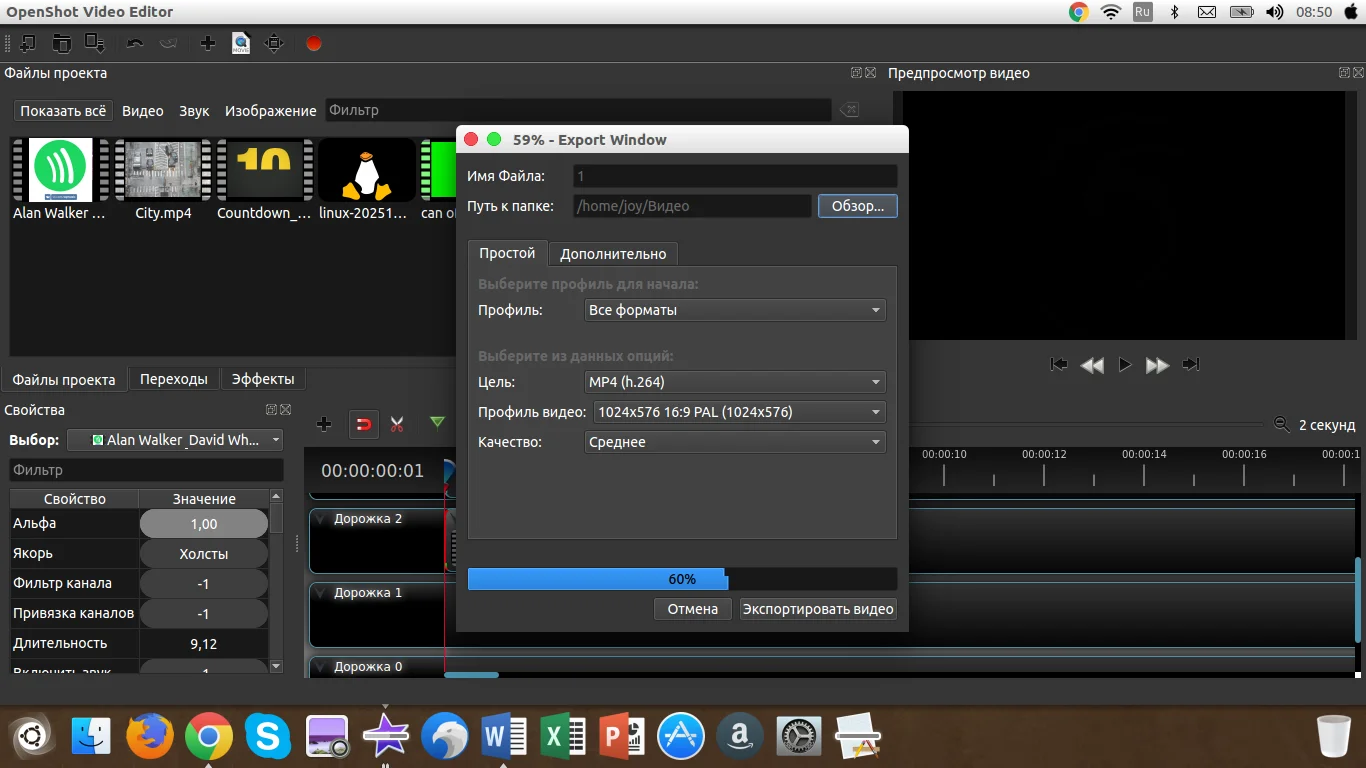The width and height of the screenshot is (1366, 768).
Task: Open the Профиль dropdown showing Все форматы
Action: pos(735,310)
